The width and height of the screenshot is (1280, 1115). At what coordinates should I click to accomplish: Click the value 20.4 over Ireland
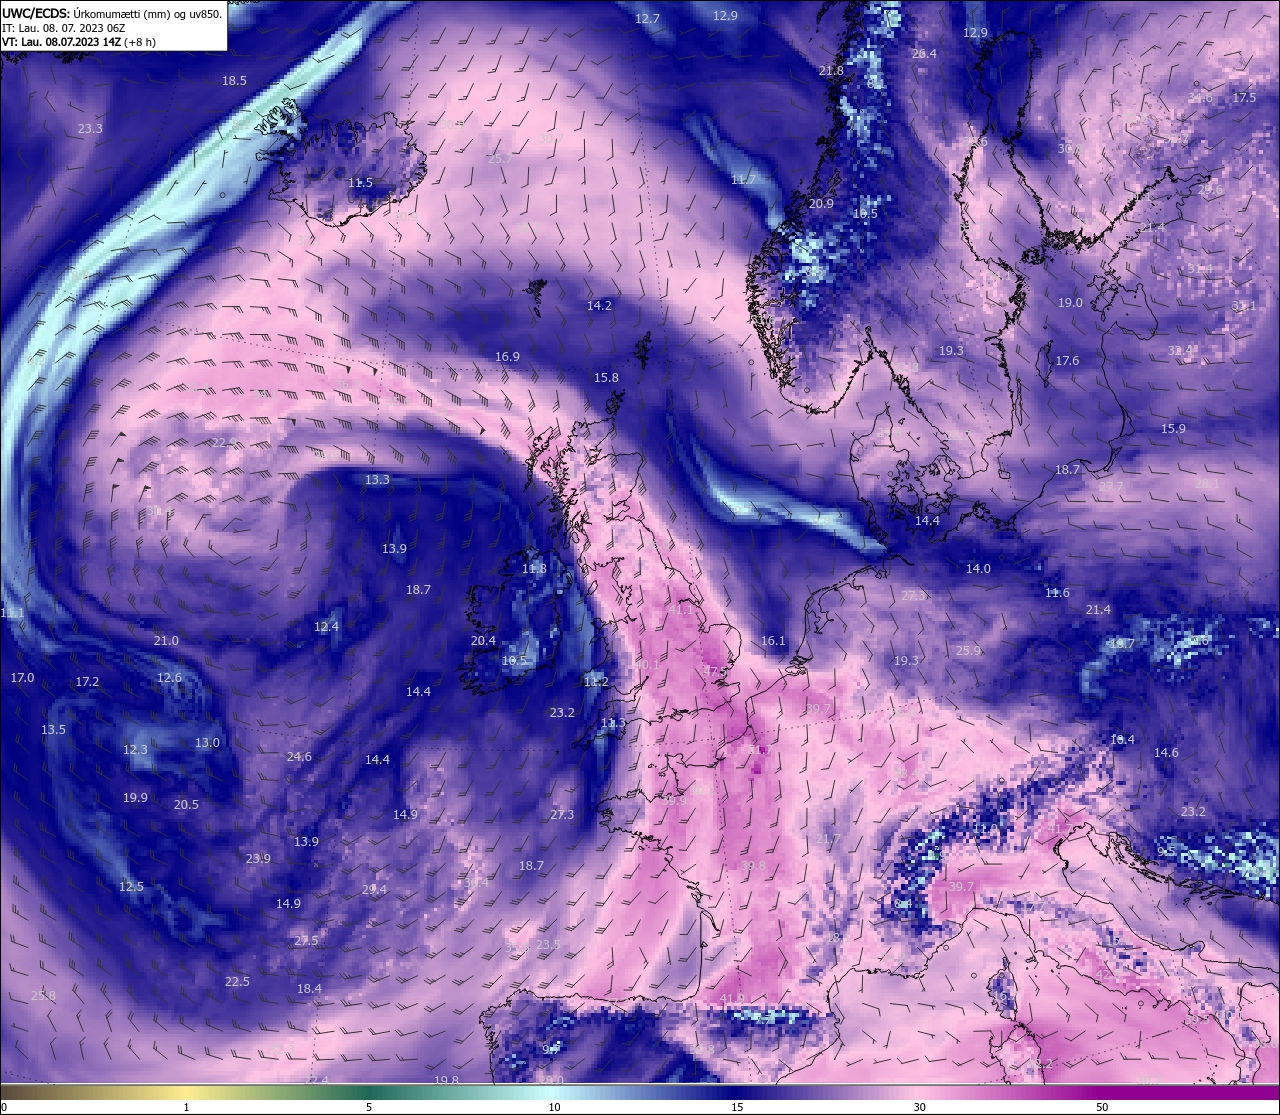click(x=483, y=641)
